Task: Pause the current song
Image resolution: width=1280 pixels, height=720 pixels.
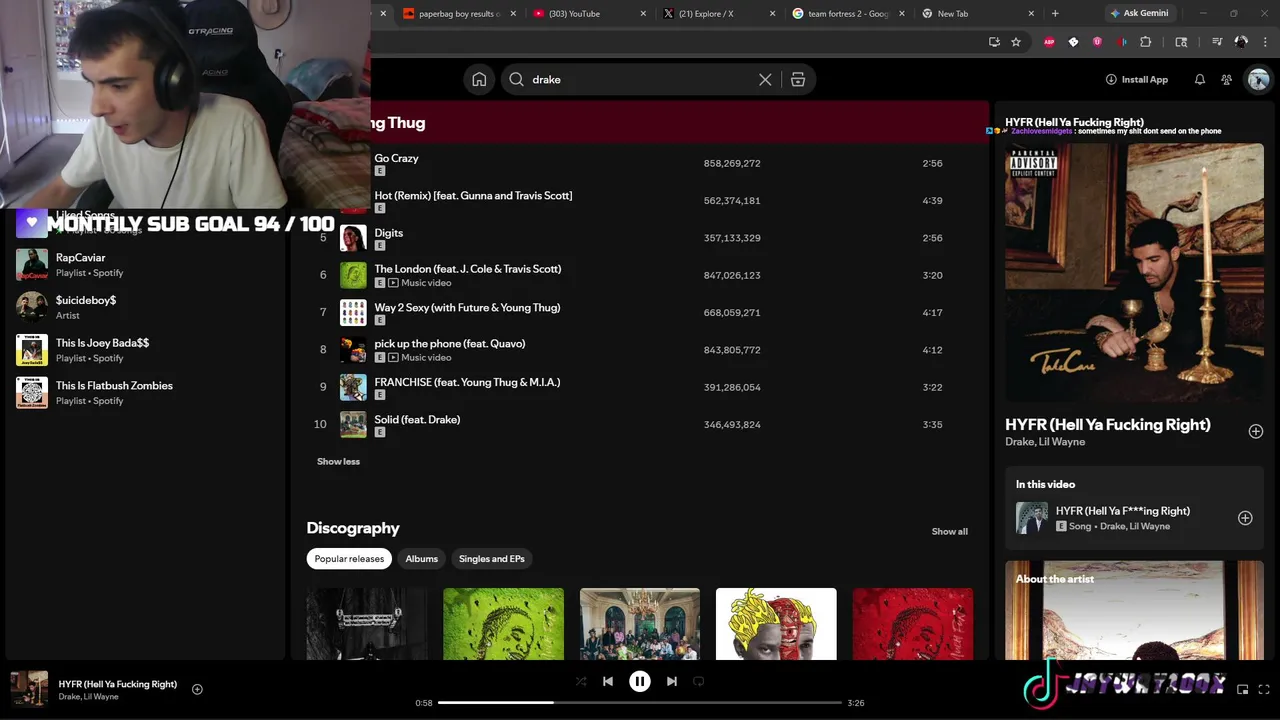Action: (640, 681)
